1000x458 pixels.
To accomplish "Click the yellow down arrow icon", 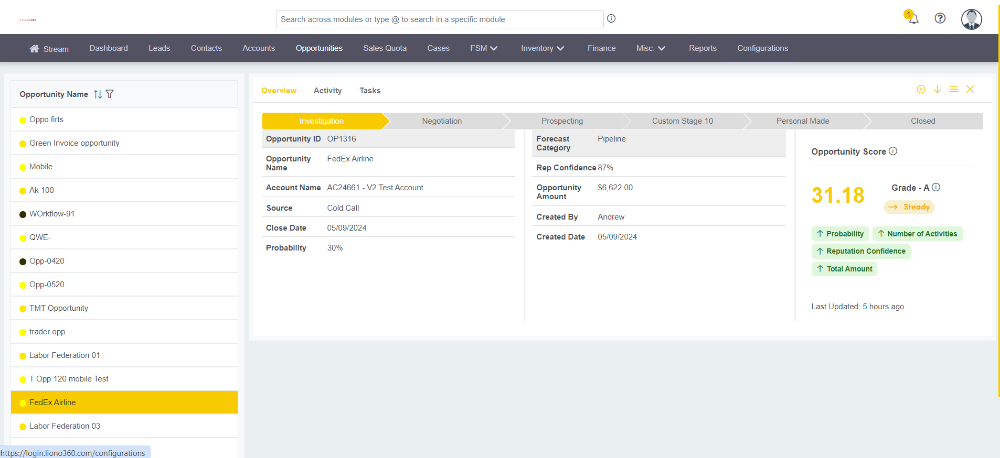I will point(937,90).
